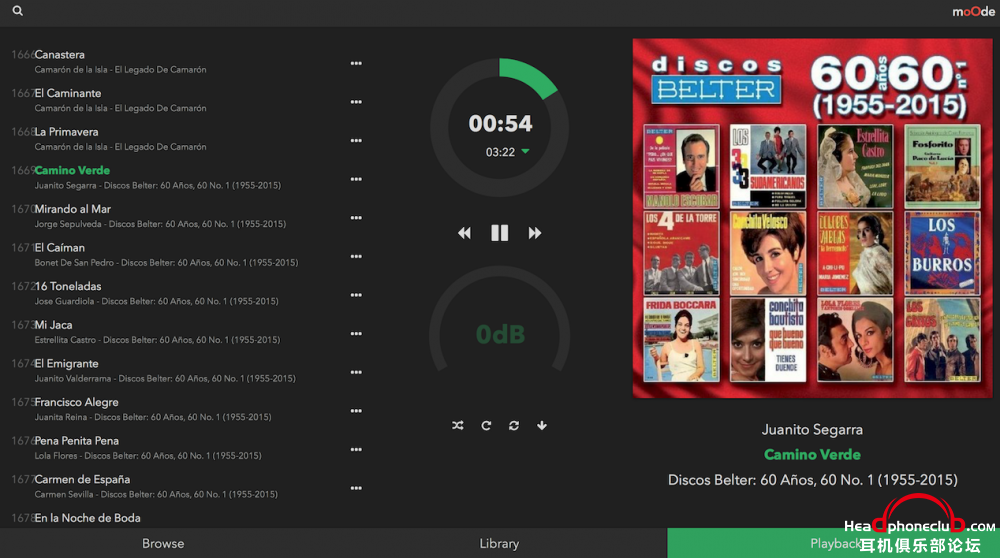The image size is (1000, 558).
Task: Open options menu for El Caíman
Action: (x=356, y=256)
